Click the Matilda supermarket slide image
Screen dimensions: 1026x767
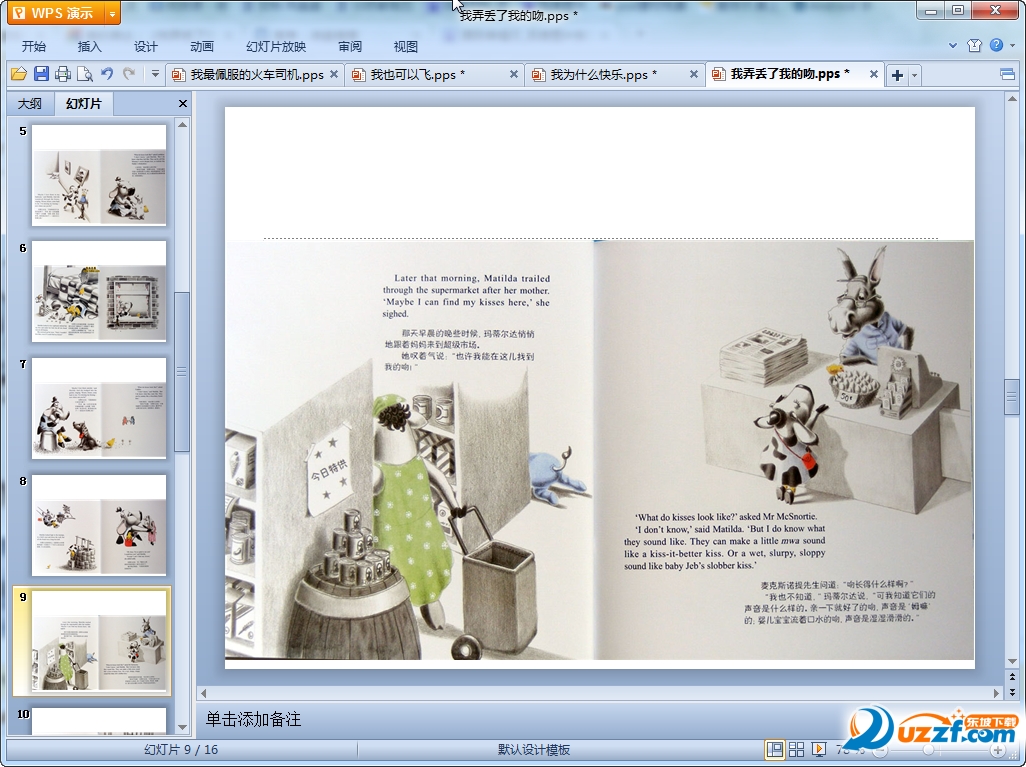point(599,450)
